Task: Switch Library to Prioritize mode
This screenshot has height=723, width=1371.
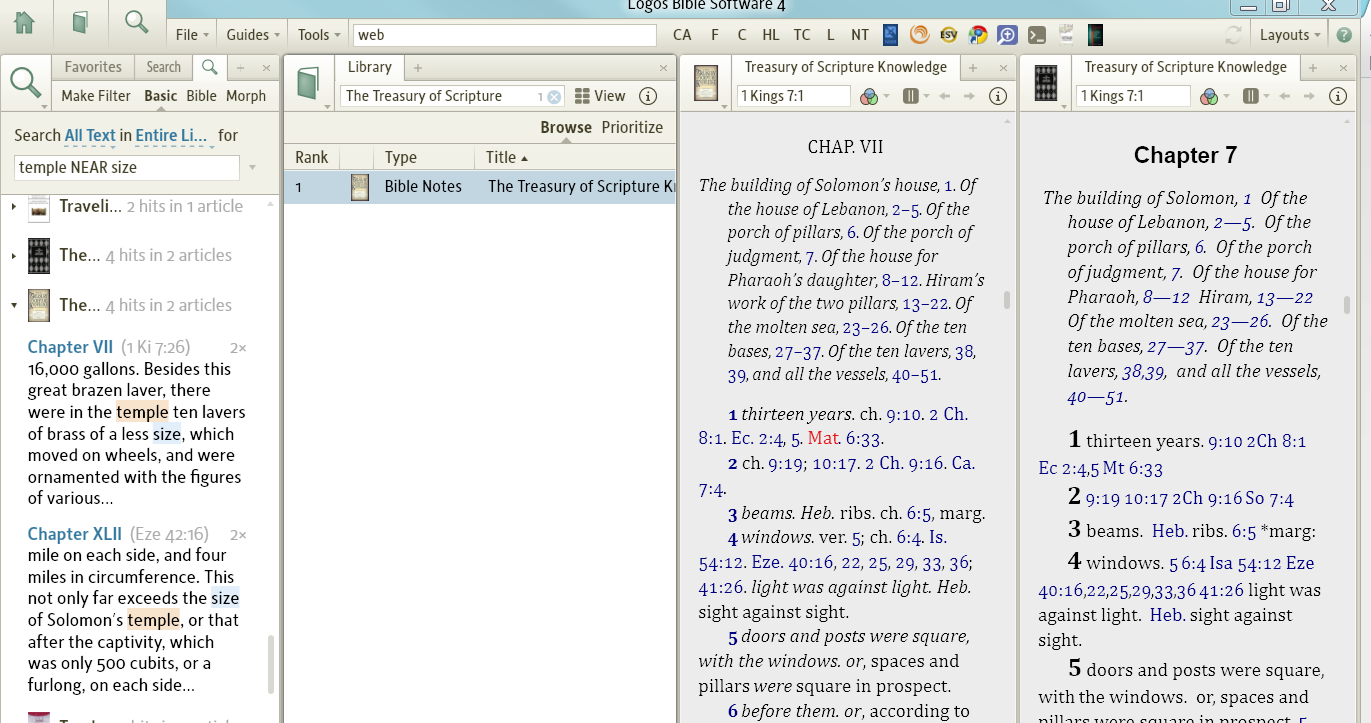Action: point(632,127)
